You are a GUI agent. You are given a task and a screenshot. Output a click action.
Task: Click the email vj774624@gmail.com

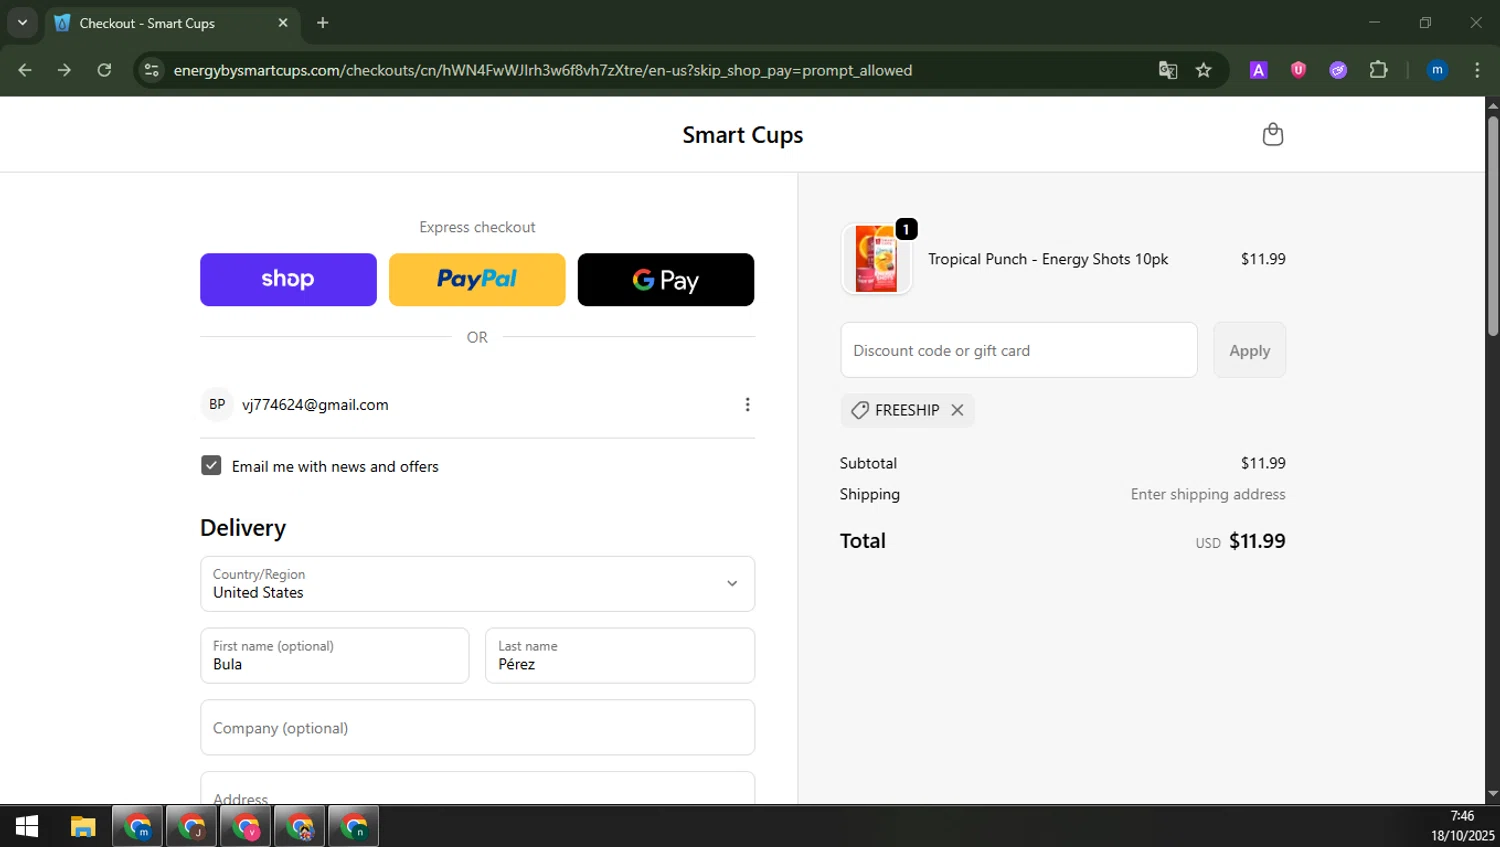[315, 404]
